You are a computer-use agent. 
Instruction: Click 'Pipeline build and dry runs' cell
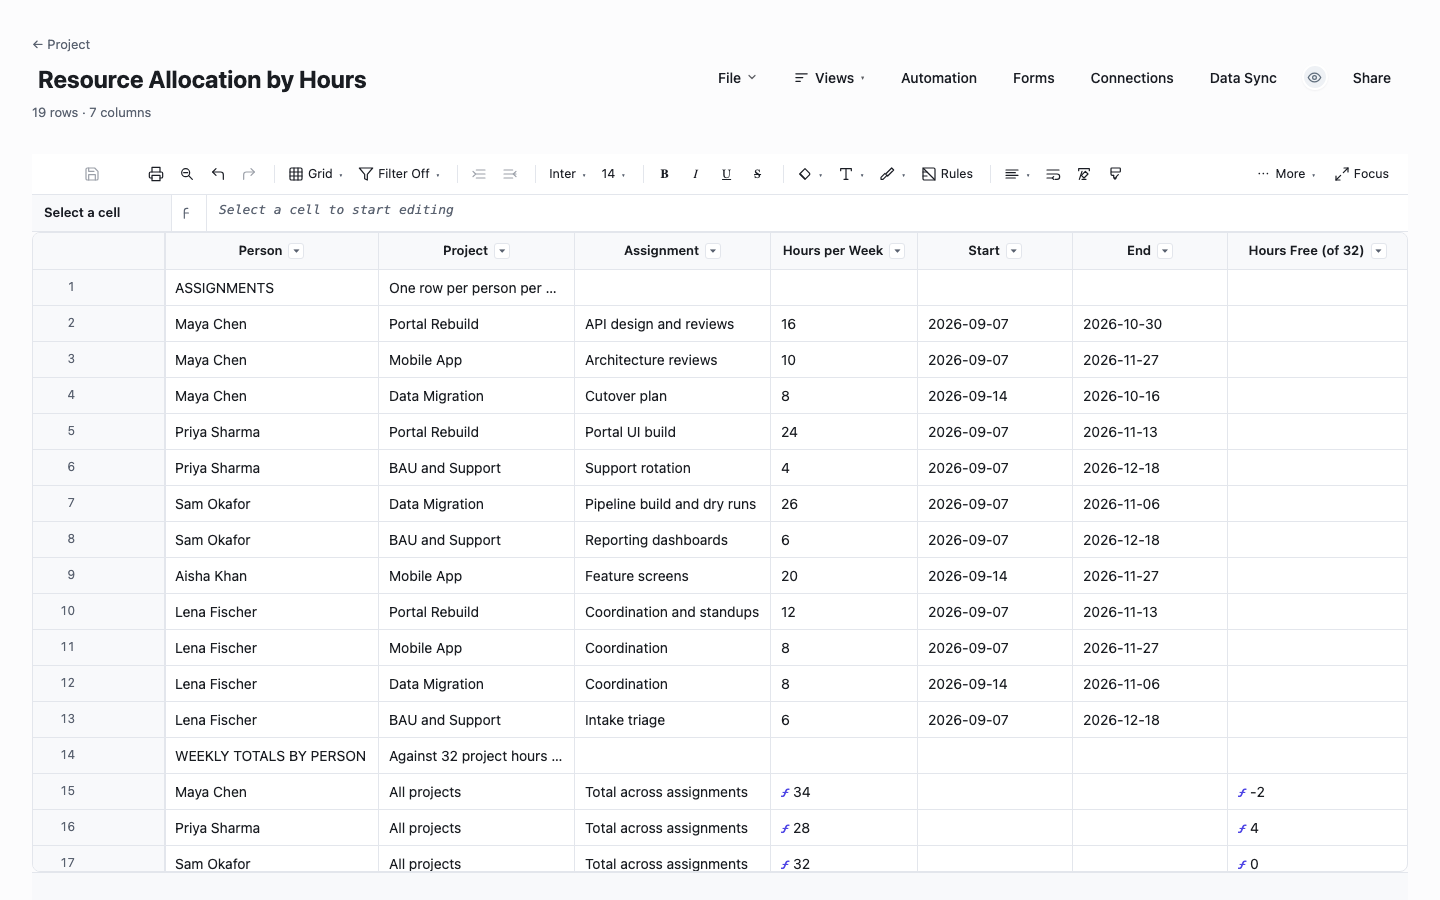coord(673,504)
